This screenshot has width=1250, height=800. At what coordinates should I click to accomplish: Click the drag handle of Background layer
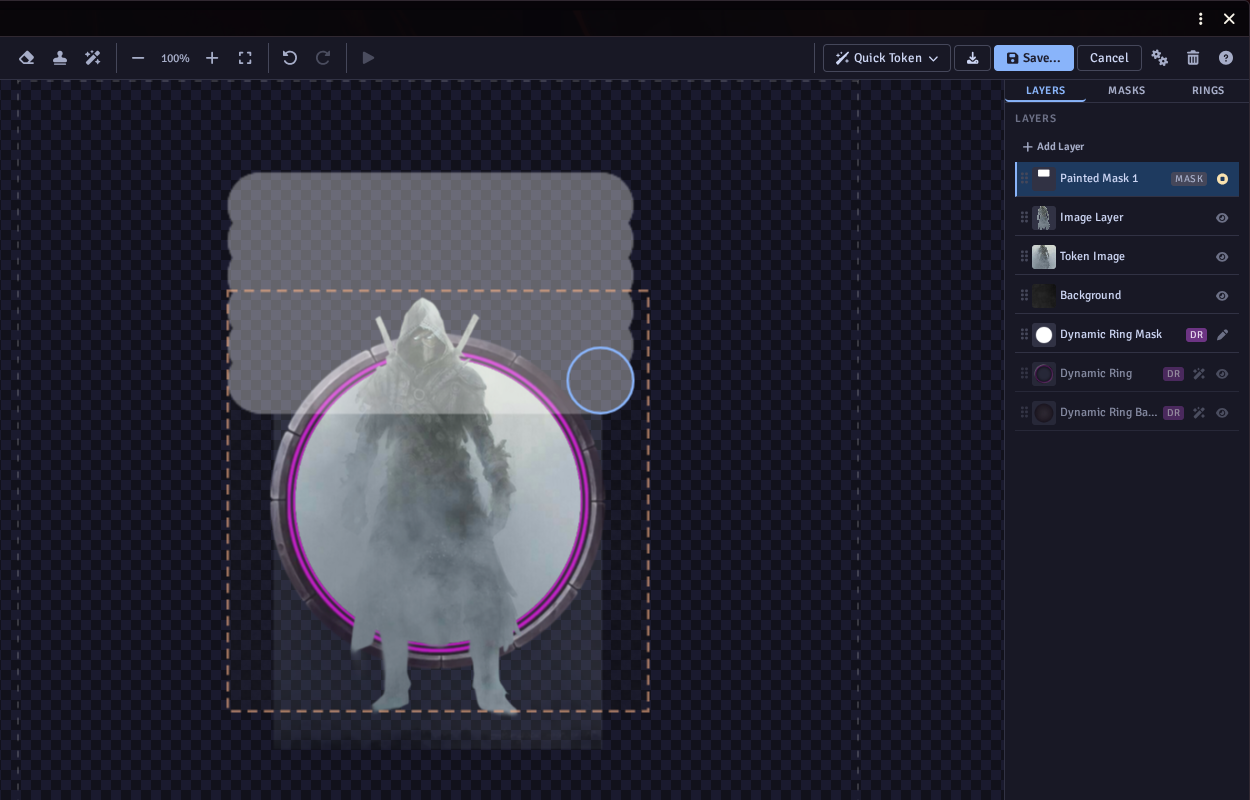pyautogui.click(x=1024, y=296)
